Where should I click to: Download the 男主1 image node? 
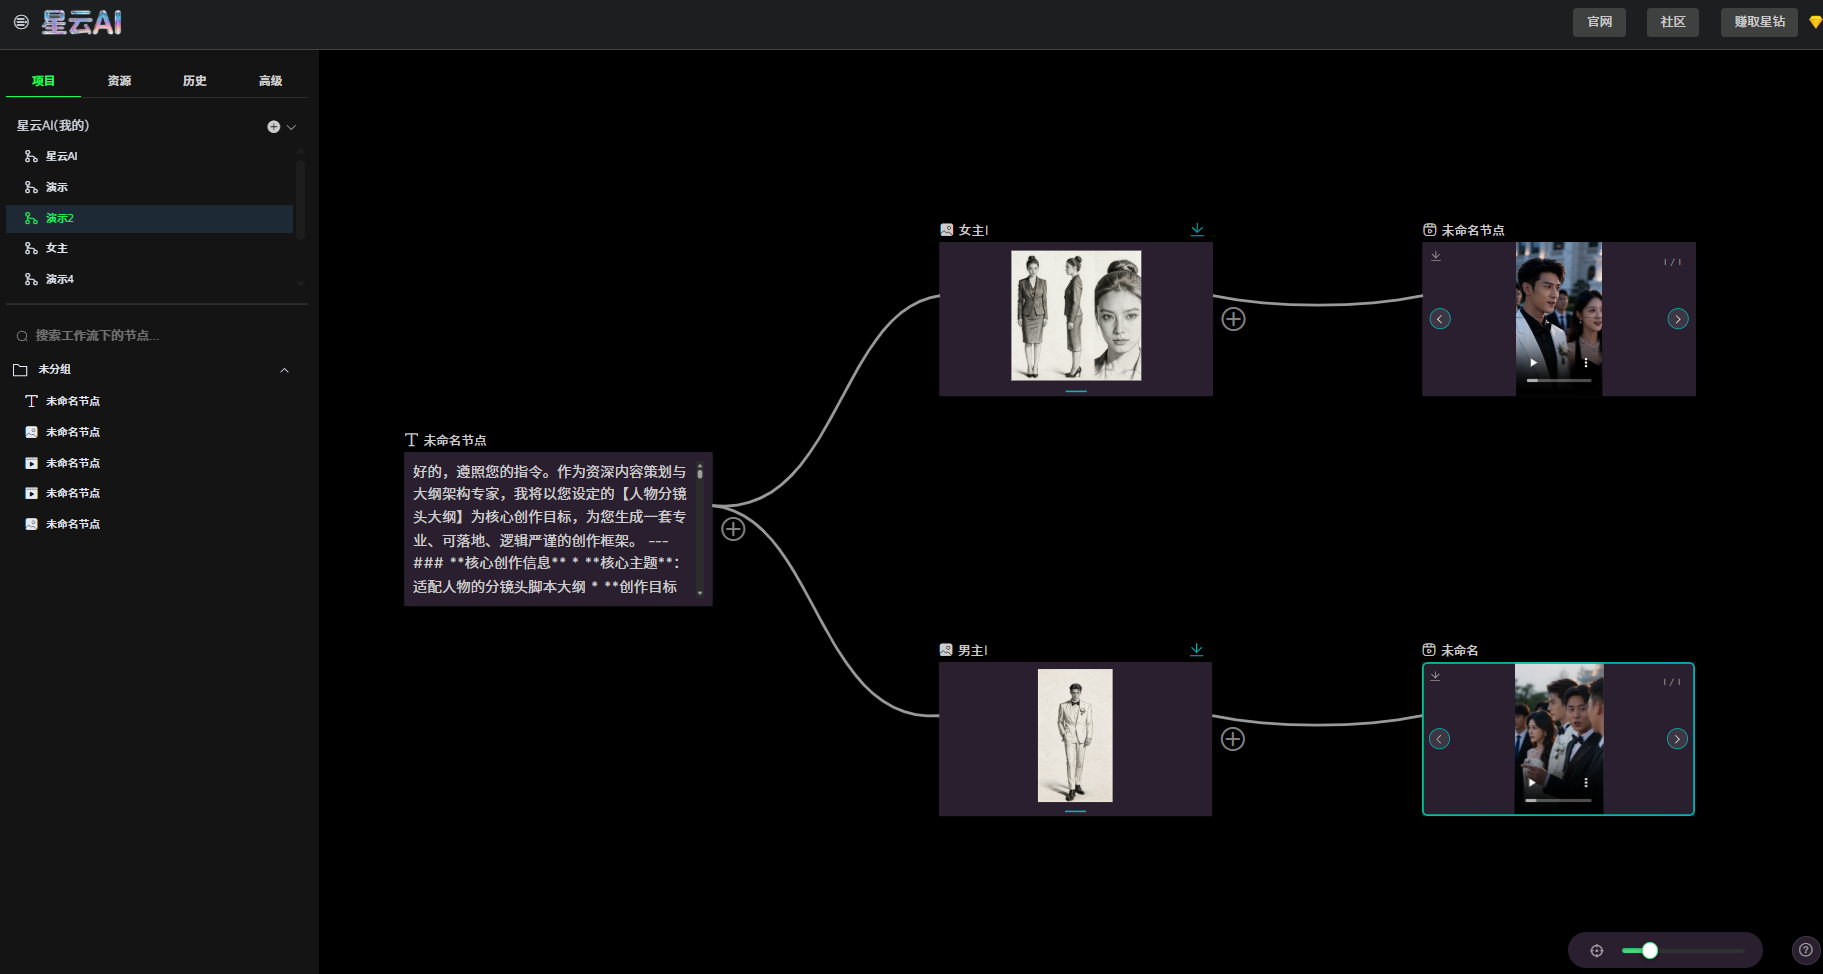[1196, 650]
